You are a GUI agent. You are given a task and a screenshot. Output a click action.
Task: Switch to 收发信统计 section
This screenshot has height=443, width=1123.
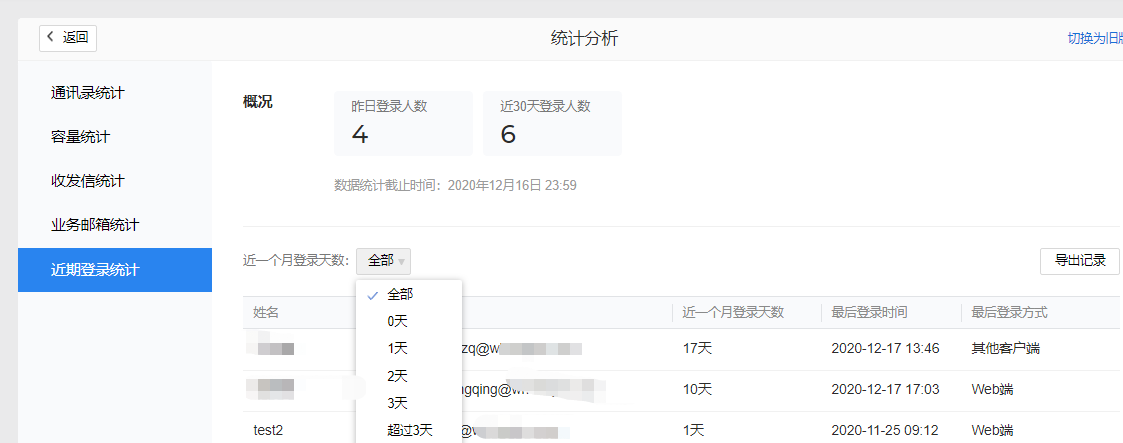click(x=88, y=181)
